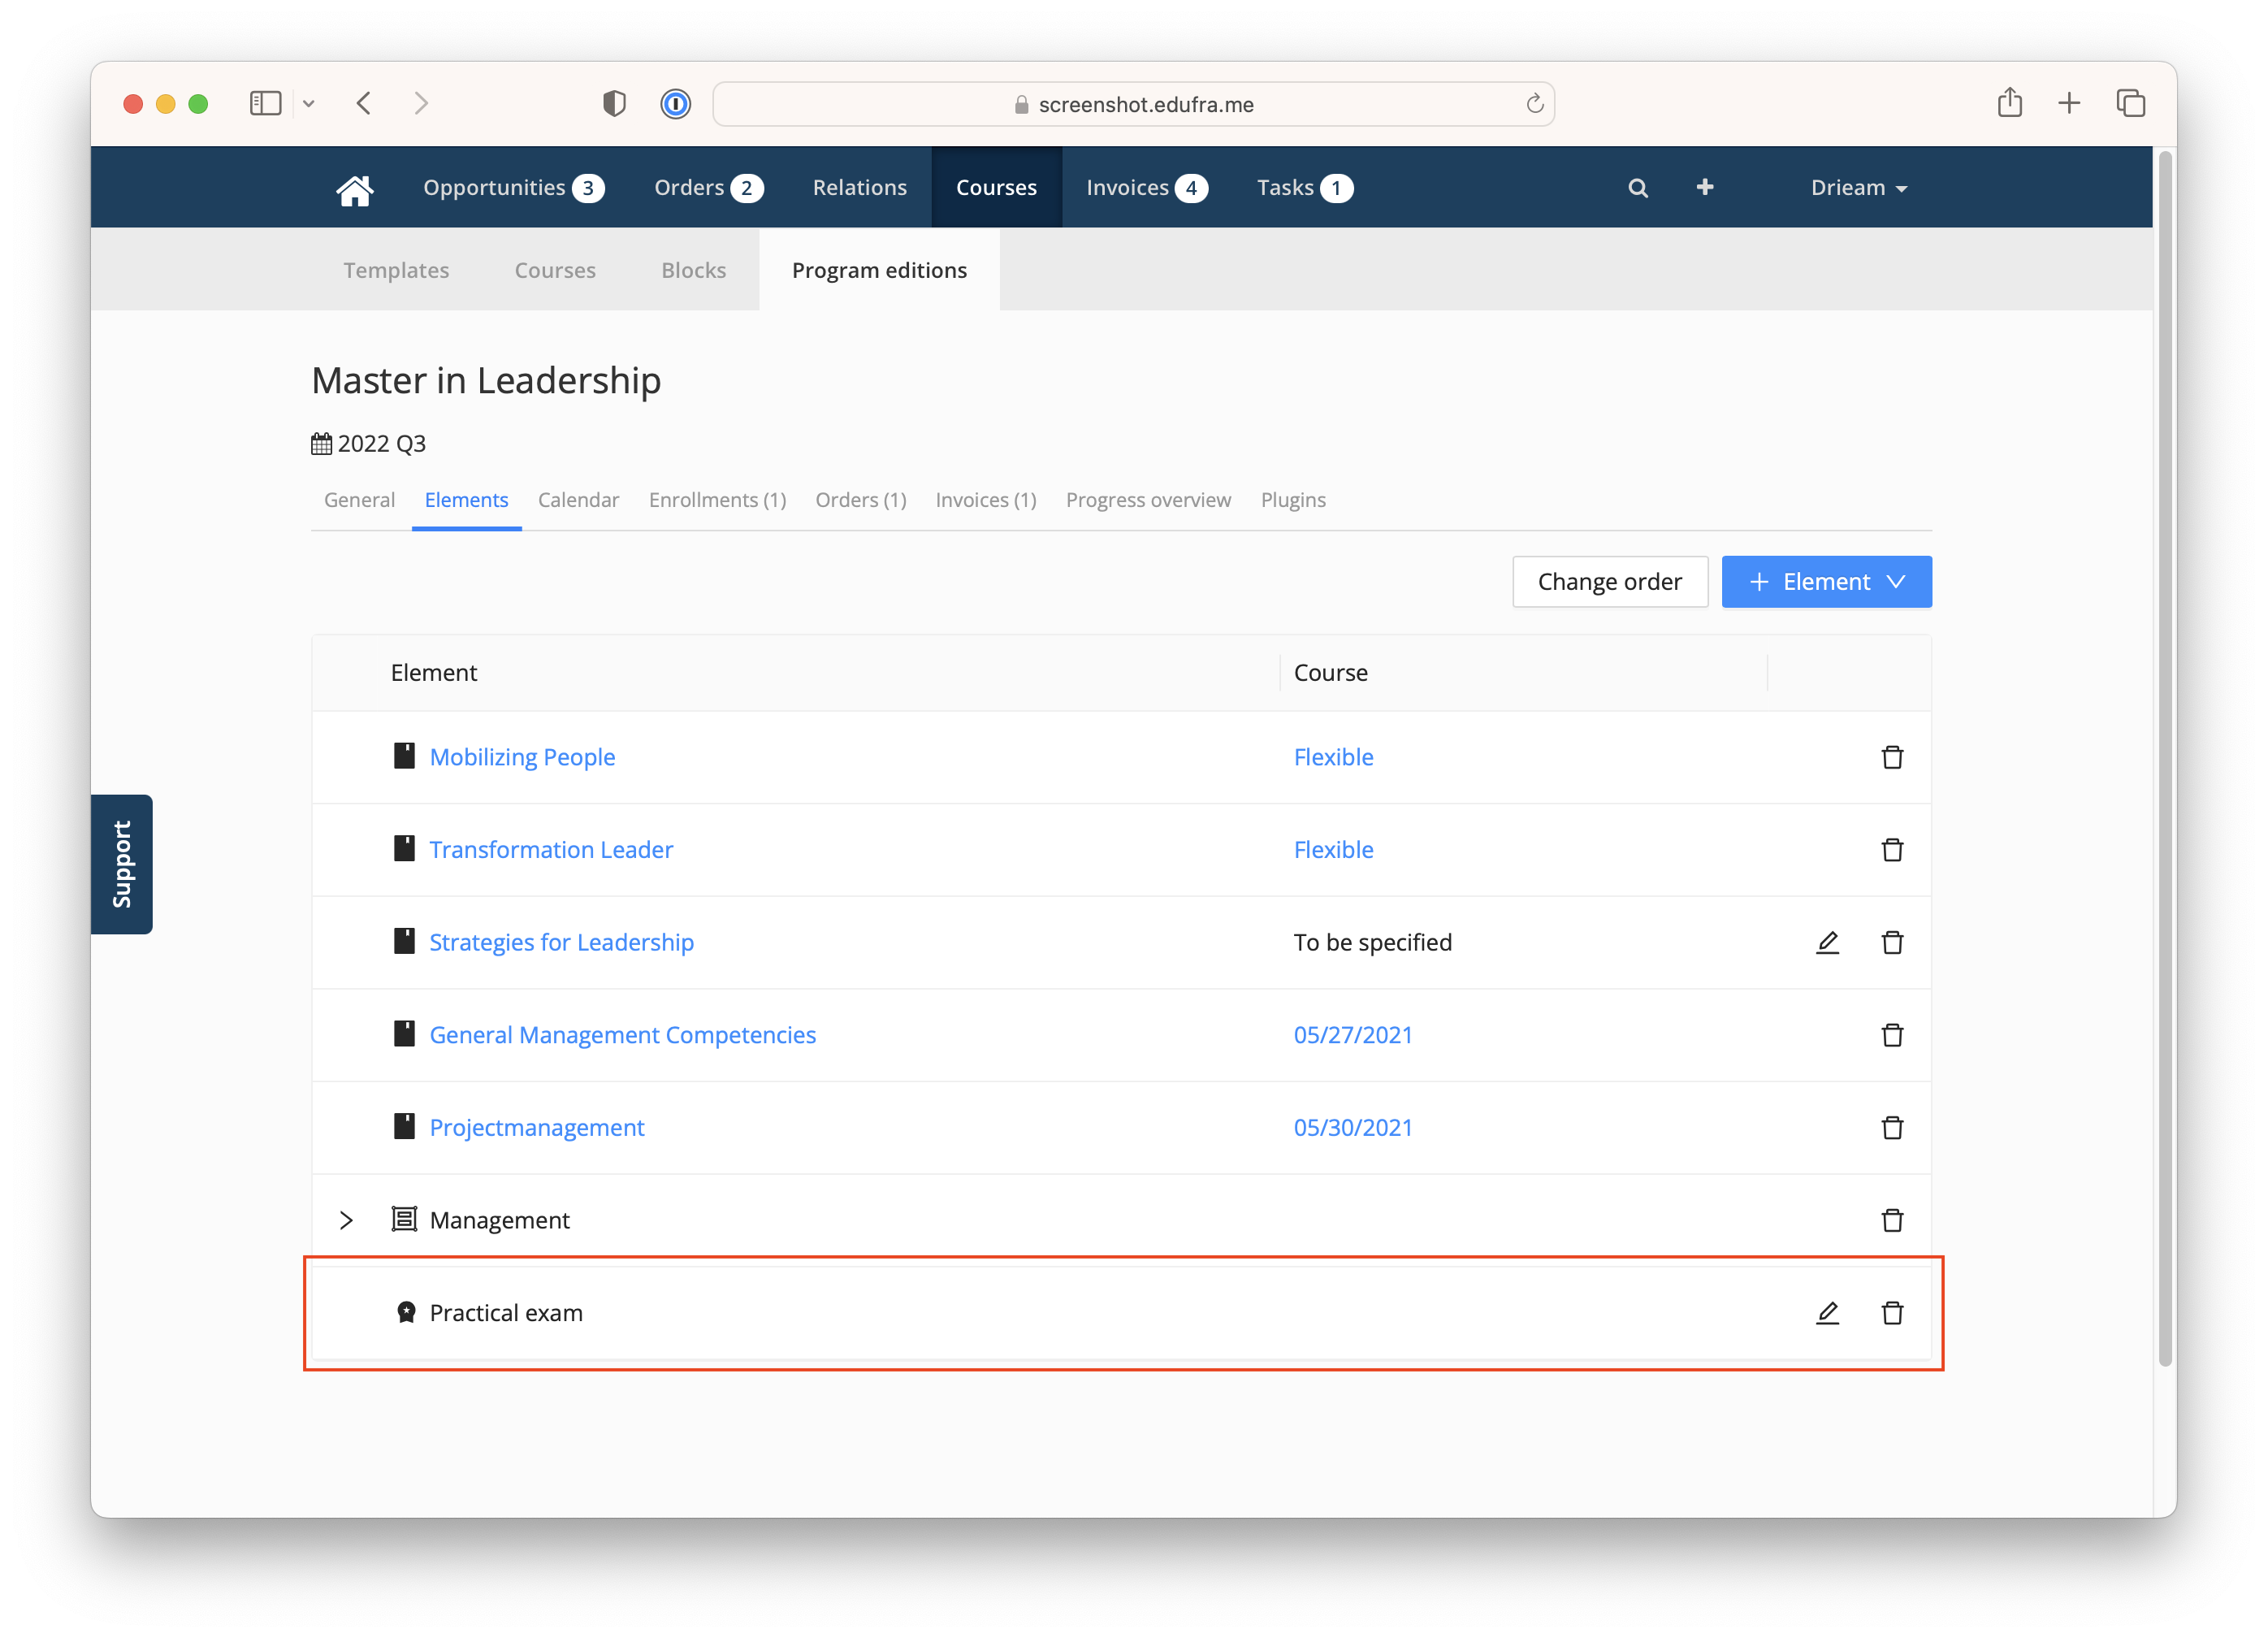Open the Element add dropdown
The width and height of the screenshot is (2268, 1638).
tap(1826, 582)
